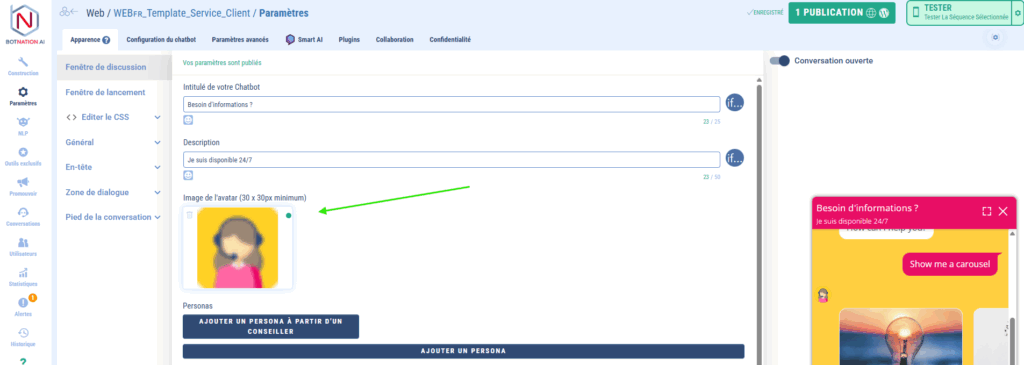Delete the avatar image with trash icon
Image resolution: width=1024 pixels, height=365 pixels.
pos(189,215)
